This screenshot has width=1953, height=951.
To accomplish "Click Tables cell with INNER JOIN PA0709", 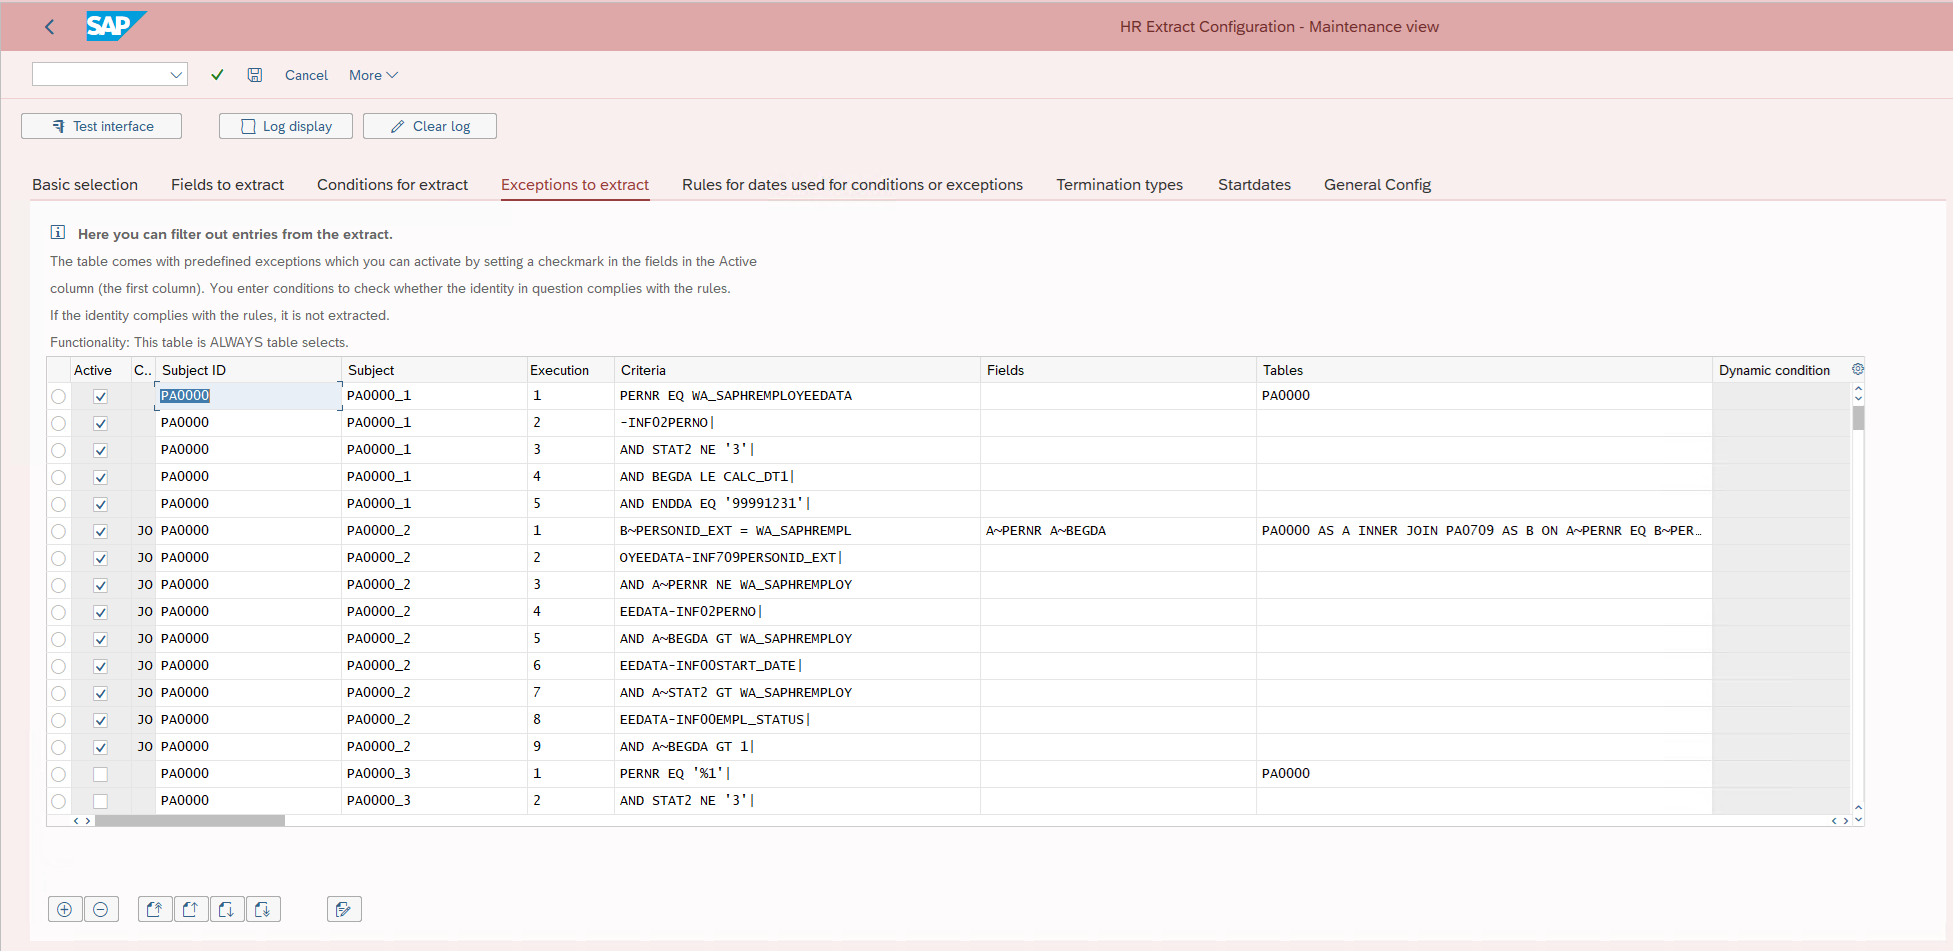I will coord(1484,531).
